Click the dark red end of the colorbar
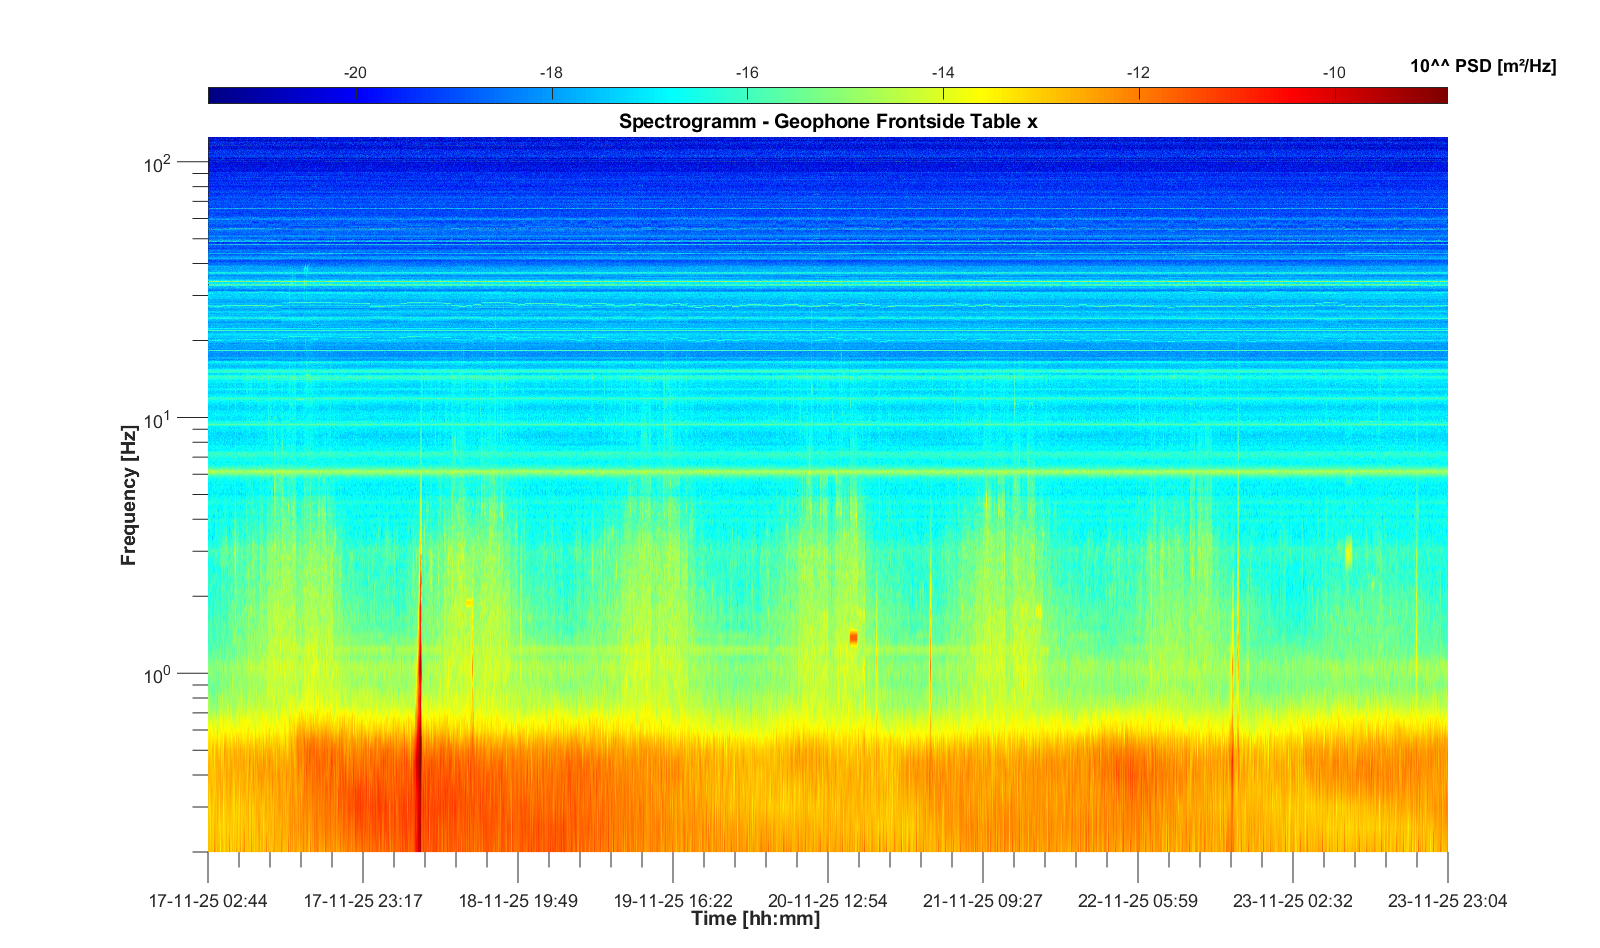Screen dimensions: 1600x948 pos(1436,96)
